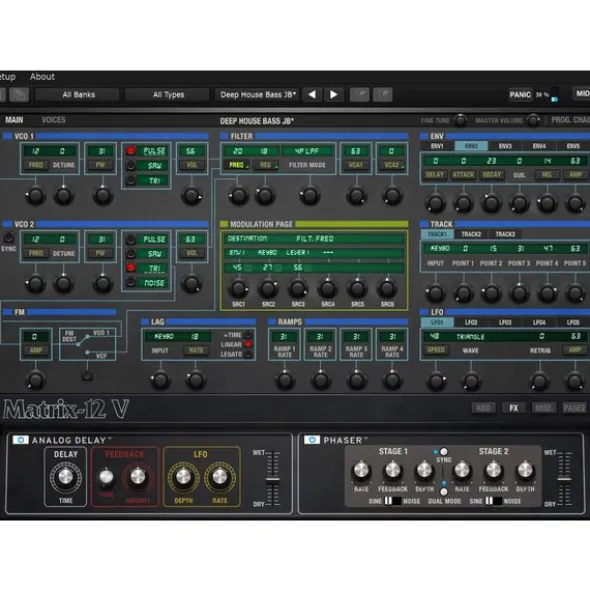Switch to the MAIN page tab

coord(14,120)
